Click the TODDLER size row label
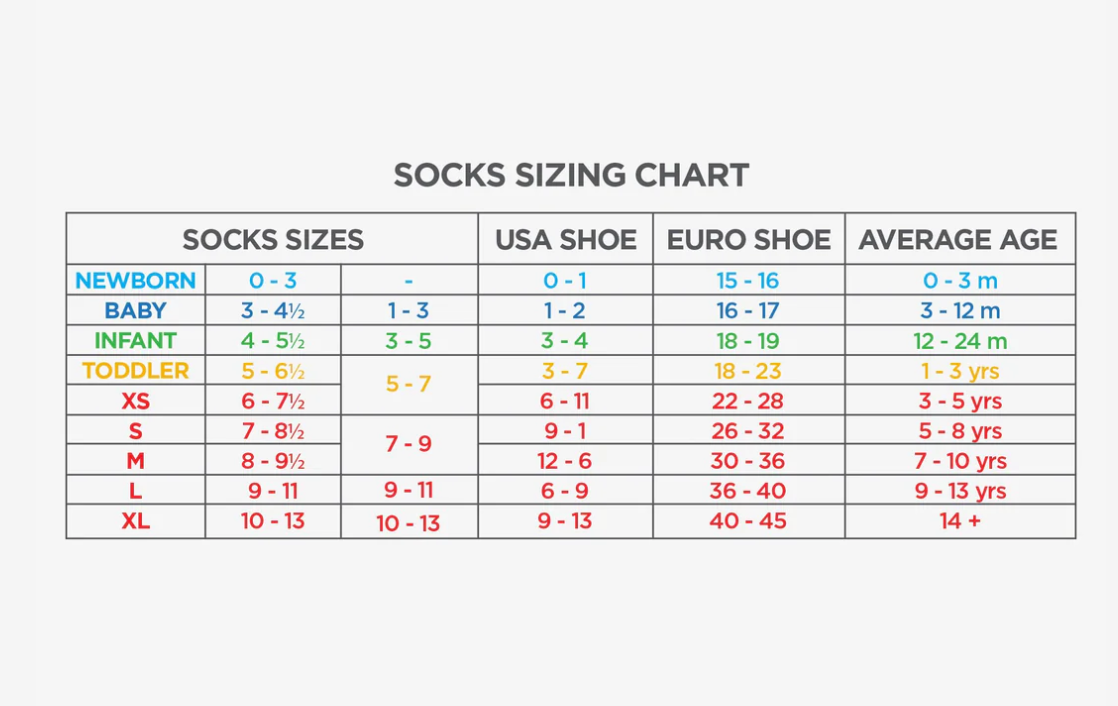 pyautogui.click(x=136, y=371)
